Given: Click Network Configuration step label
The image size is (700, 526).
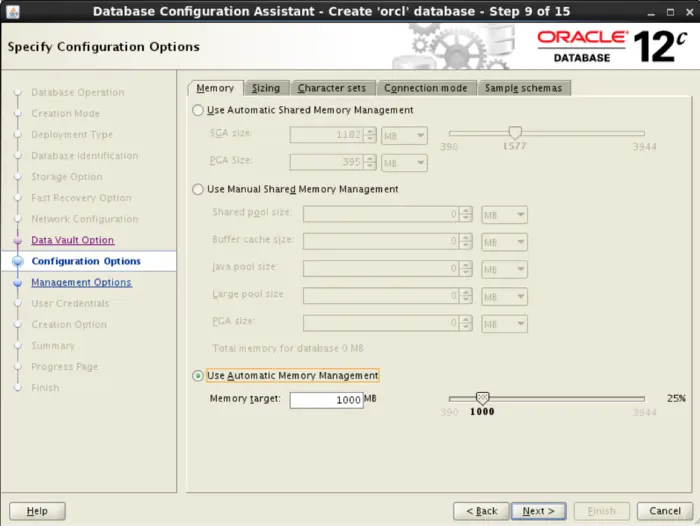Looking at the screenshot, I should tap(85, 219).
